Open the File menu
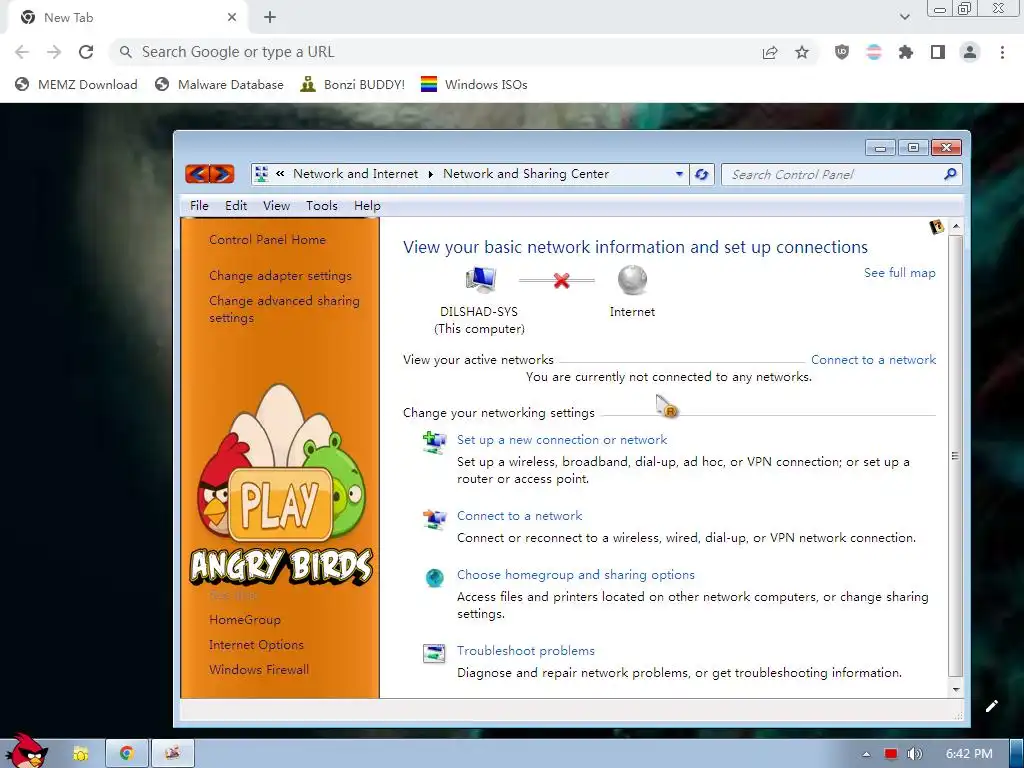This screenshot has height=768, width=1024. point(199,206)
